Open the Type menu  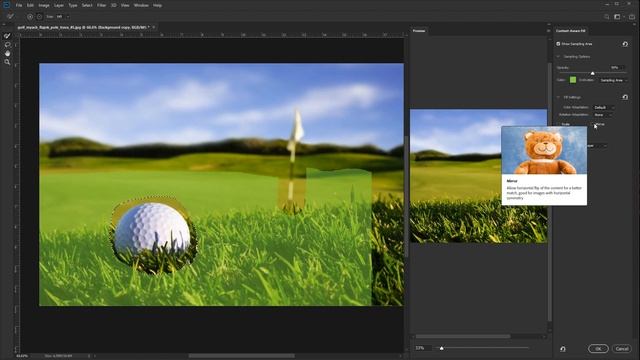click(73, 5)
